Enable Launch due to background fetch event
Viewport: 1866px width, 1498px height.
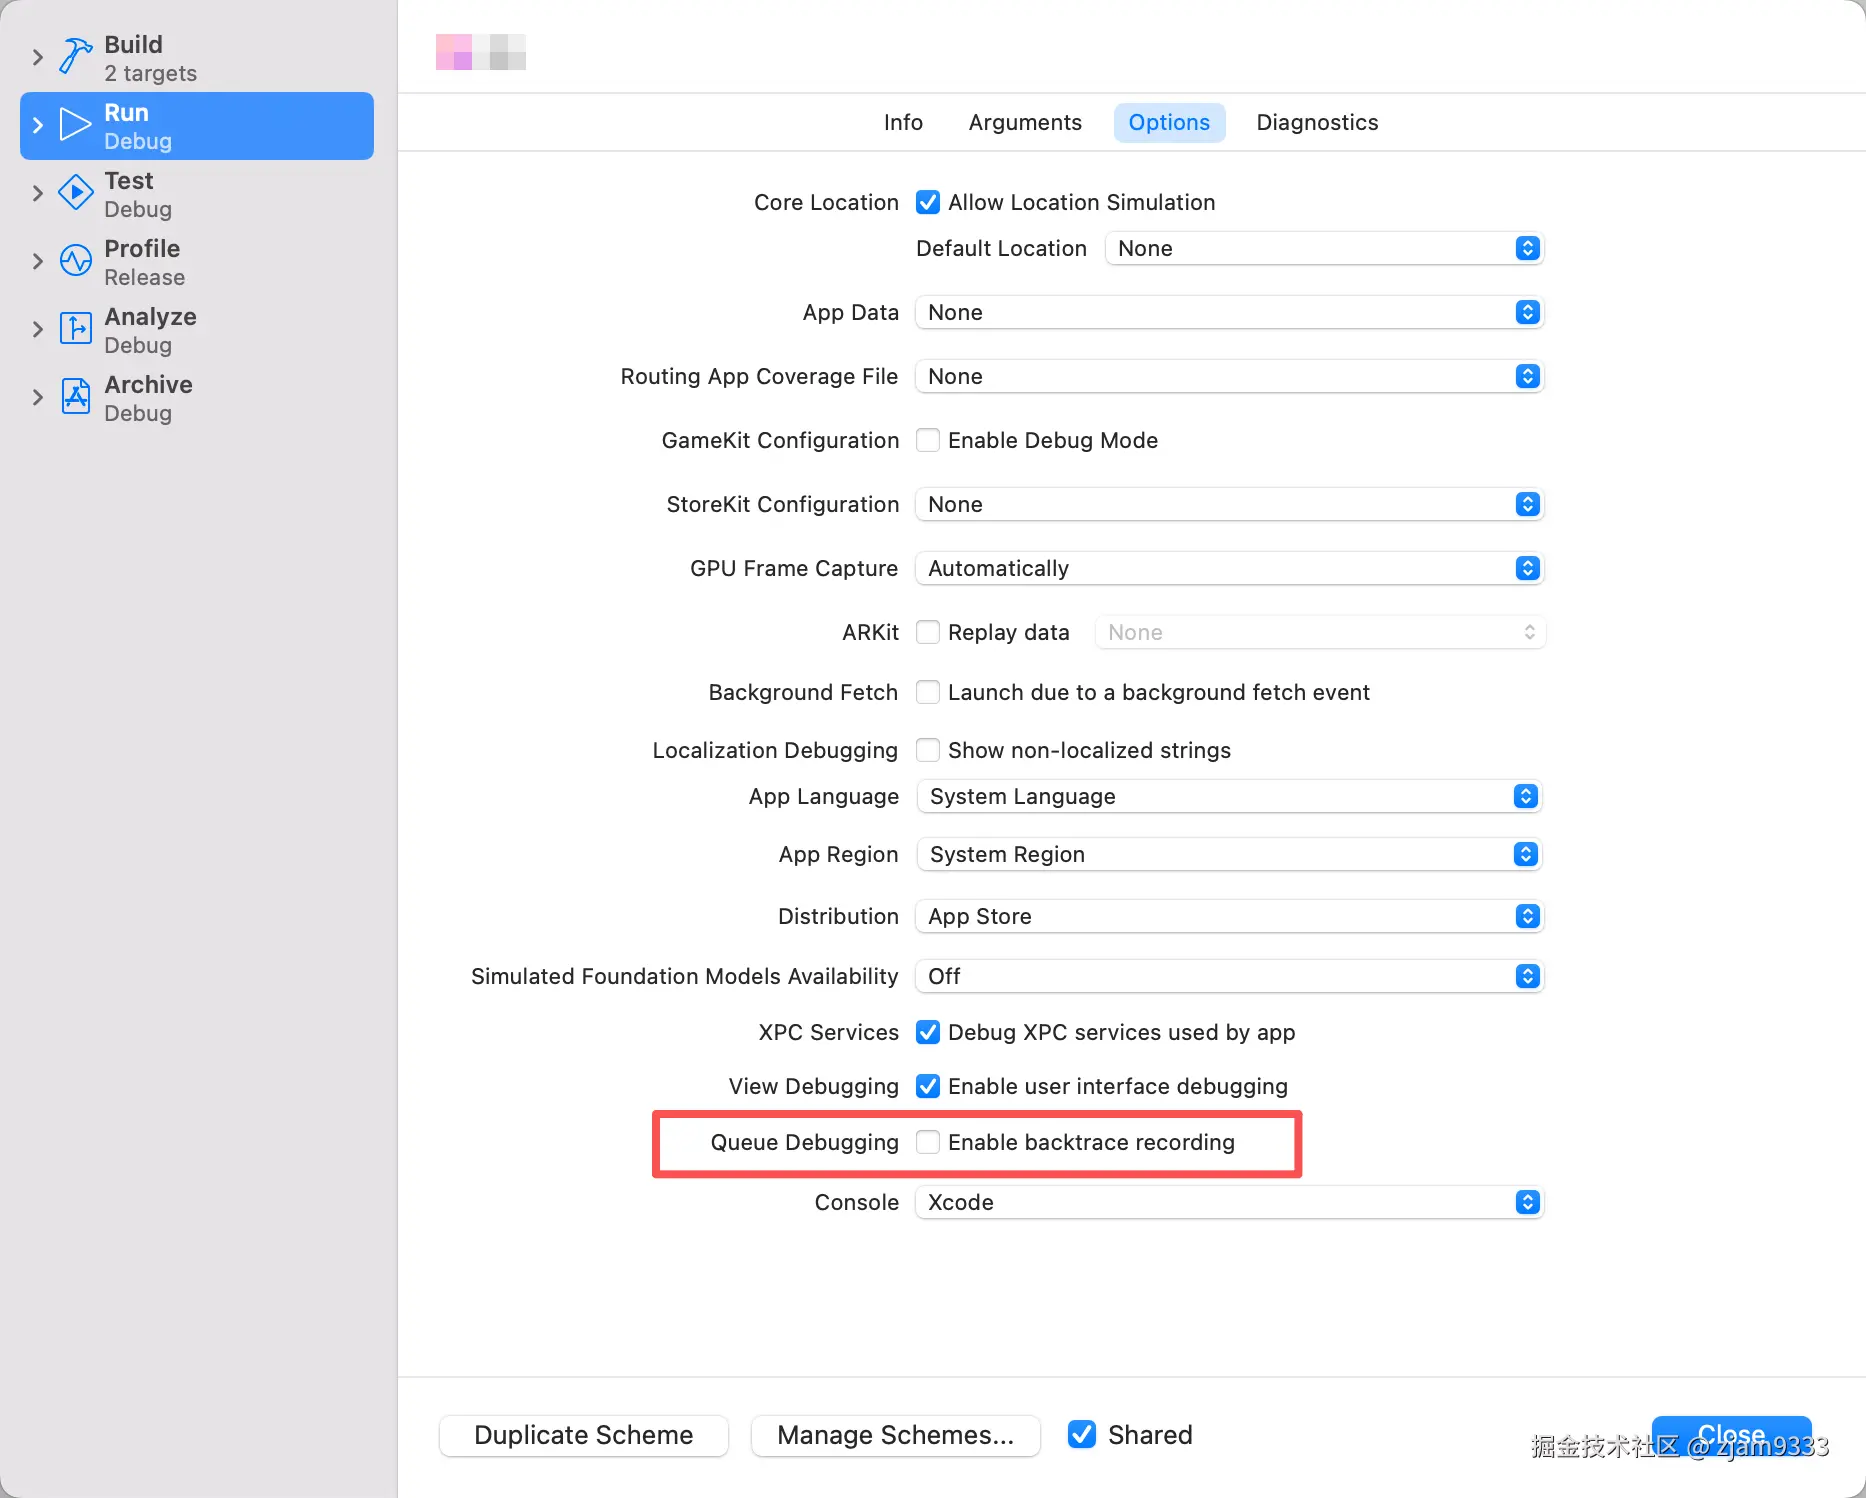pos(928,692)
